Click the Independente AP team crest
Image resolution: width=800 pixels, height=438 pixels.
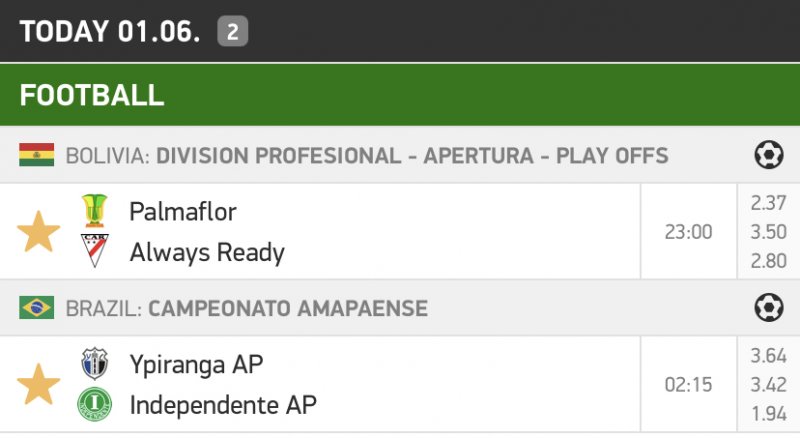[95, 404]
